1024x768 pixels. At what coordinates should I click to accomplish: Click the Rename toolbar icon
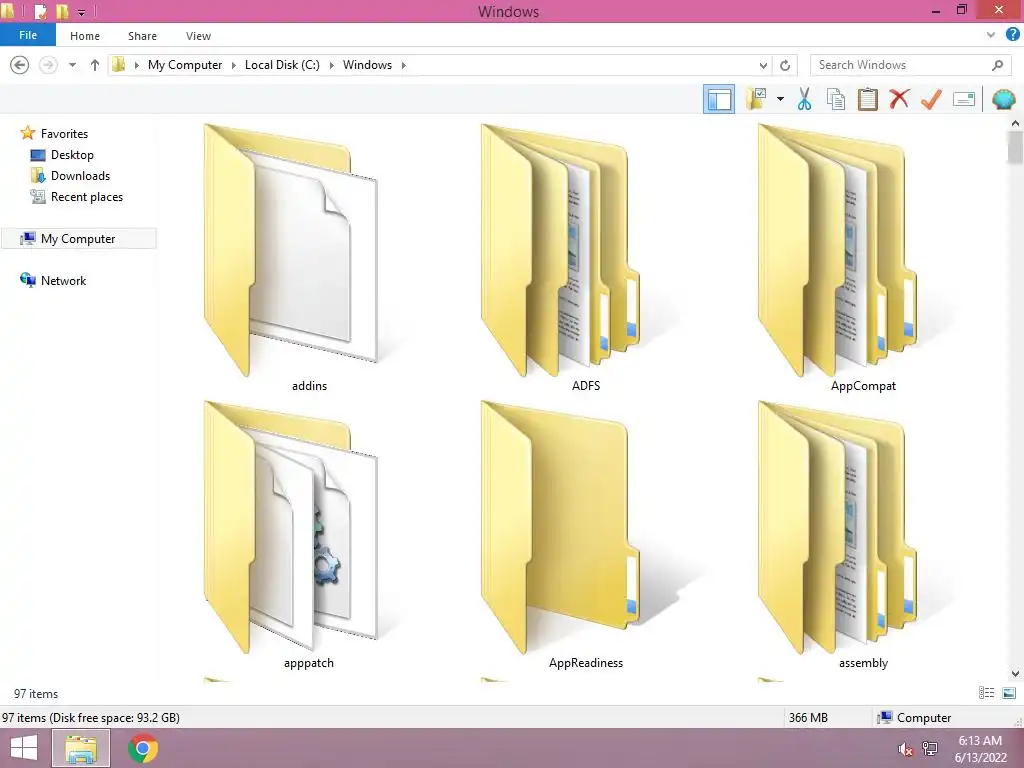coord(964,99)
